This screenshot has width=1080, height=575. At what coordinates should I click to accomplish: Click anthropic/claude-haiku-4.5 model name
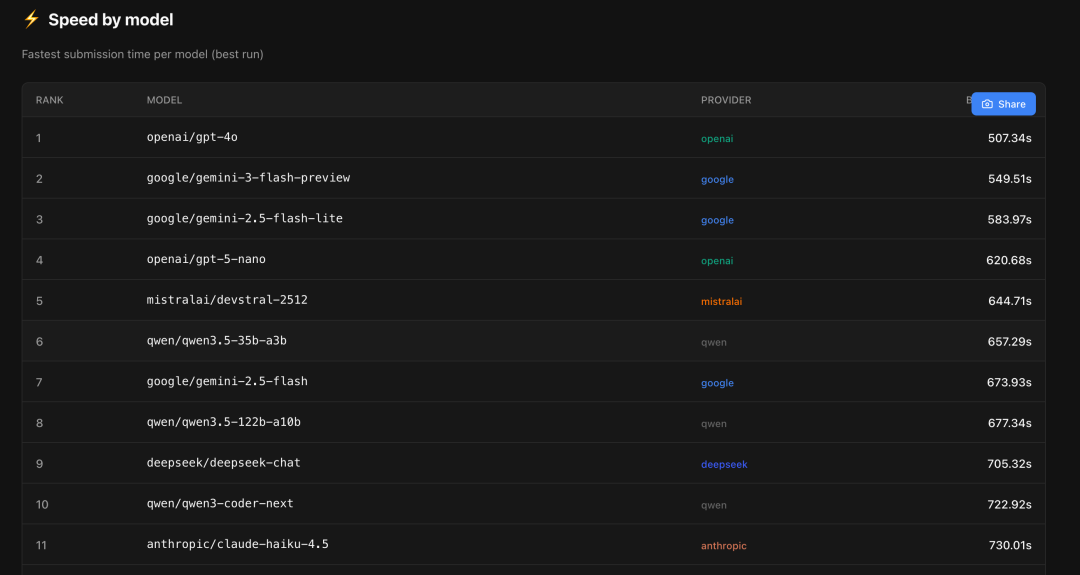[x=237, y=545]
